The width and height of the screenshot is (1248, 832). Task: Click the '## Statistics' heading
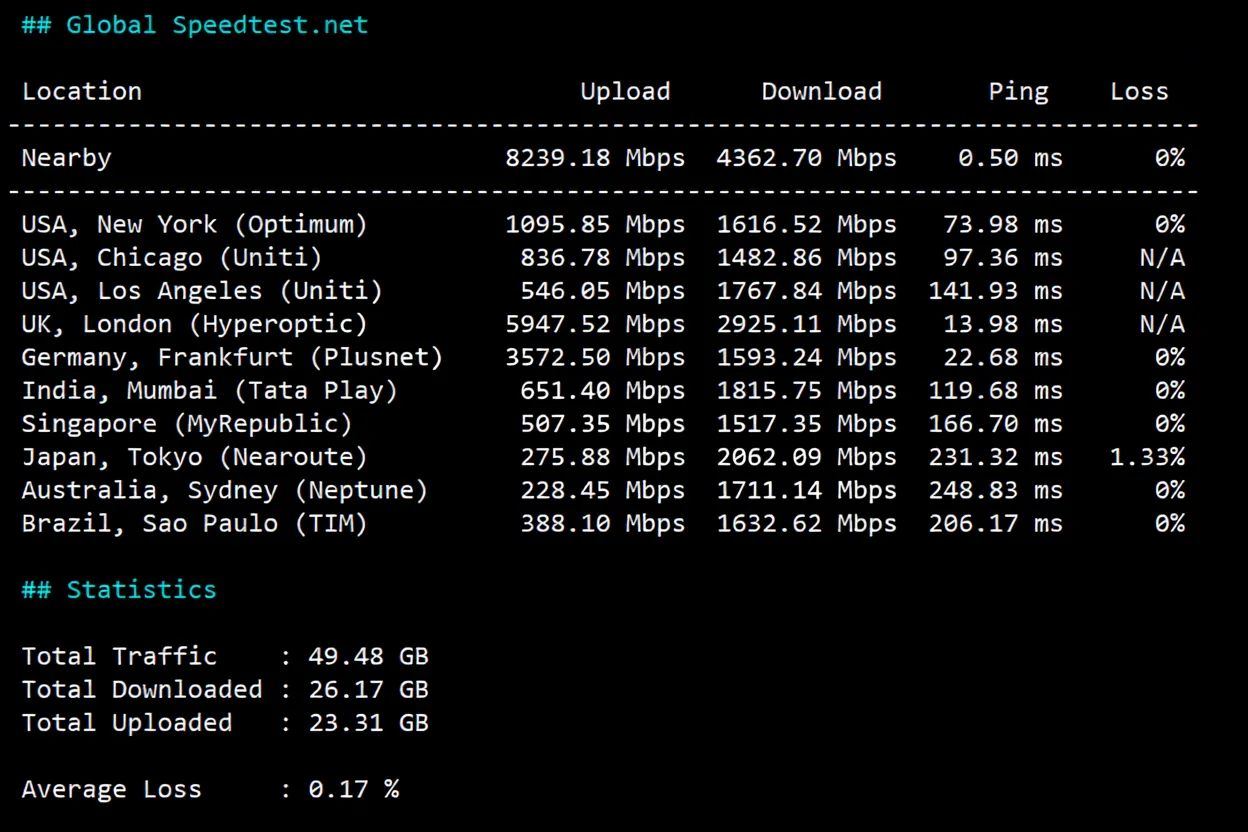coord(119,590)
